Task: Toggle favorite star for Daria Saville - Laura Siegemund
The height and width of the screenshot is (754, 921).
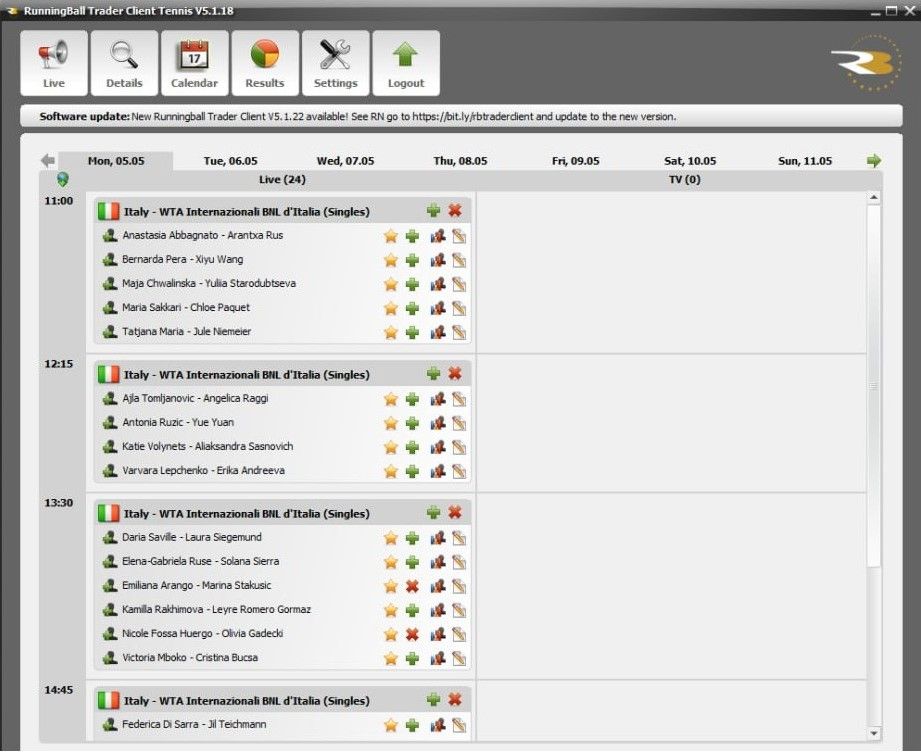Action: pos(391,538)
